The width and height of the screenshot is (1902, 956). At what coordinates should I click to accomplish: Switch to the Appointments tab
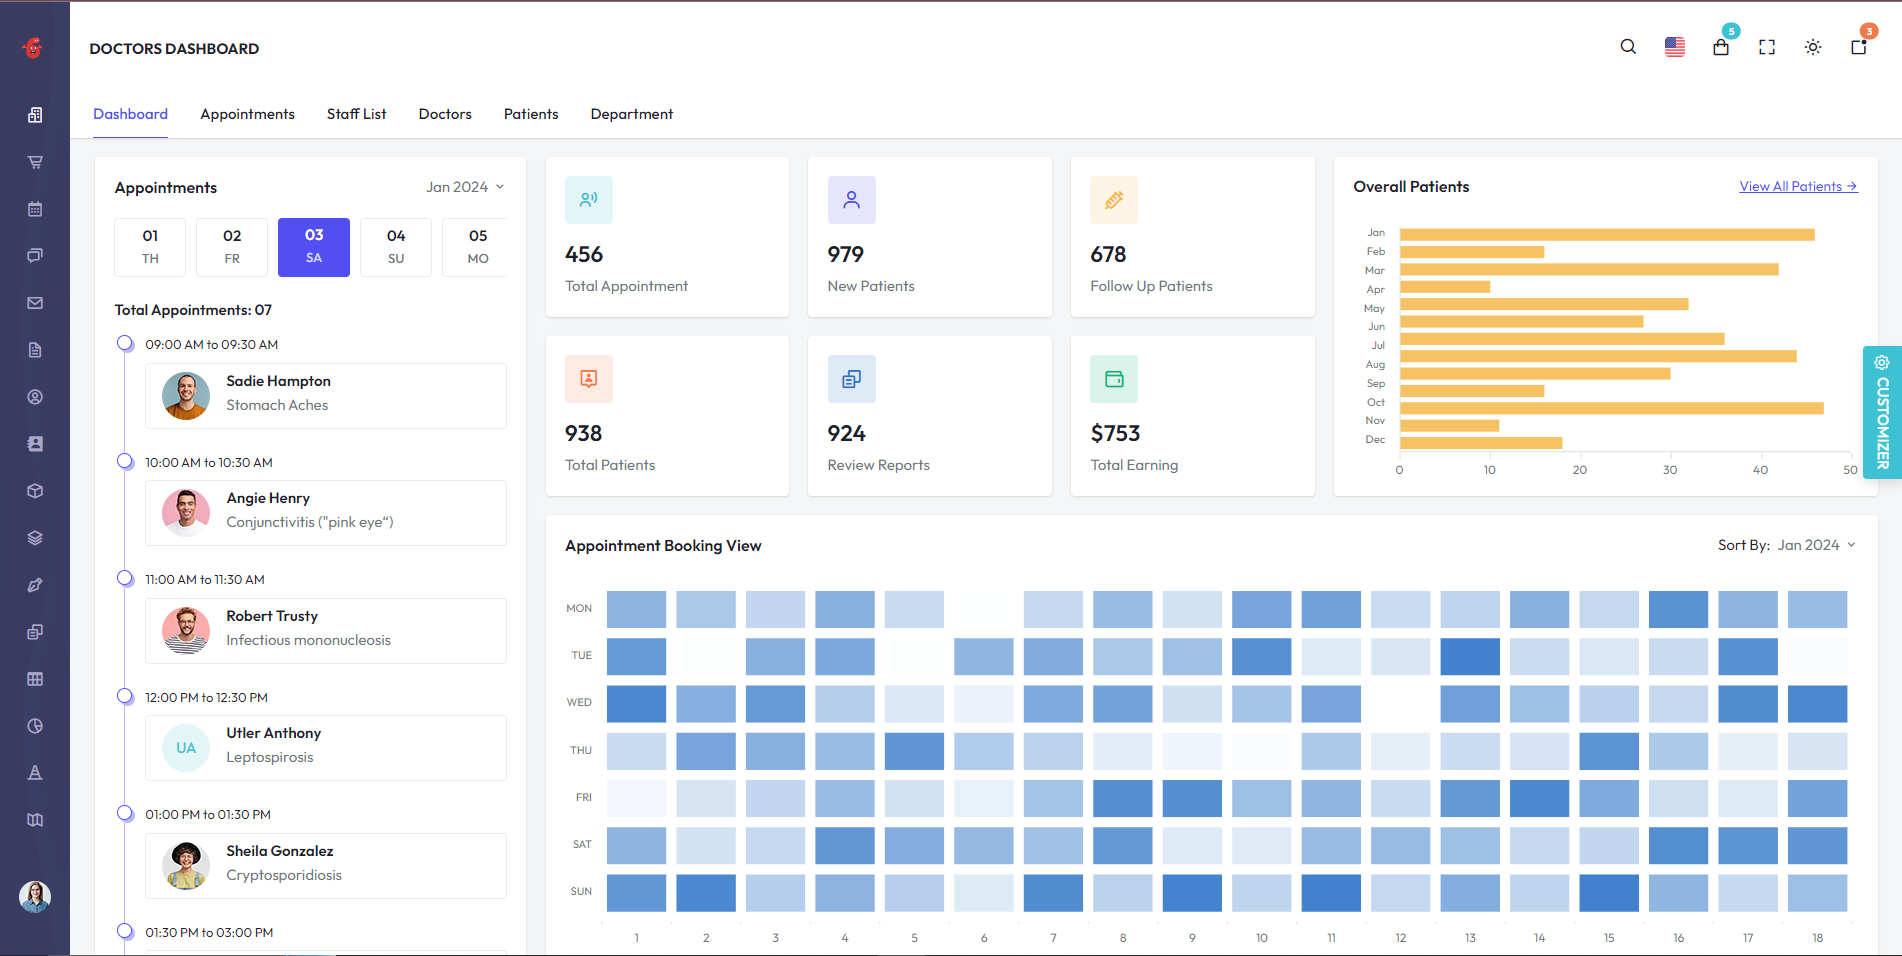(x=247, y=114)
